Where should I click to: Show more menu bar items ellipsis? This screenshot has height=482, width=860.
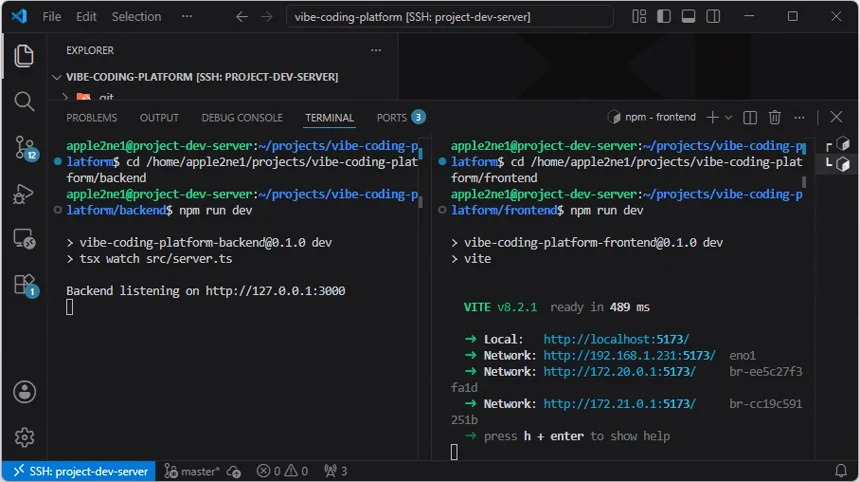187,16
